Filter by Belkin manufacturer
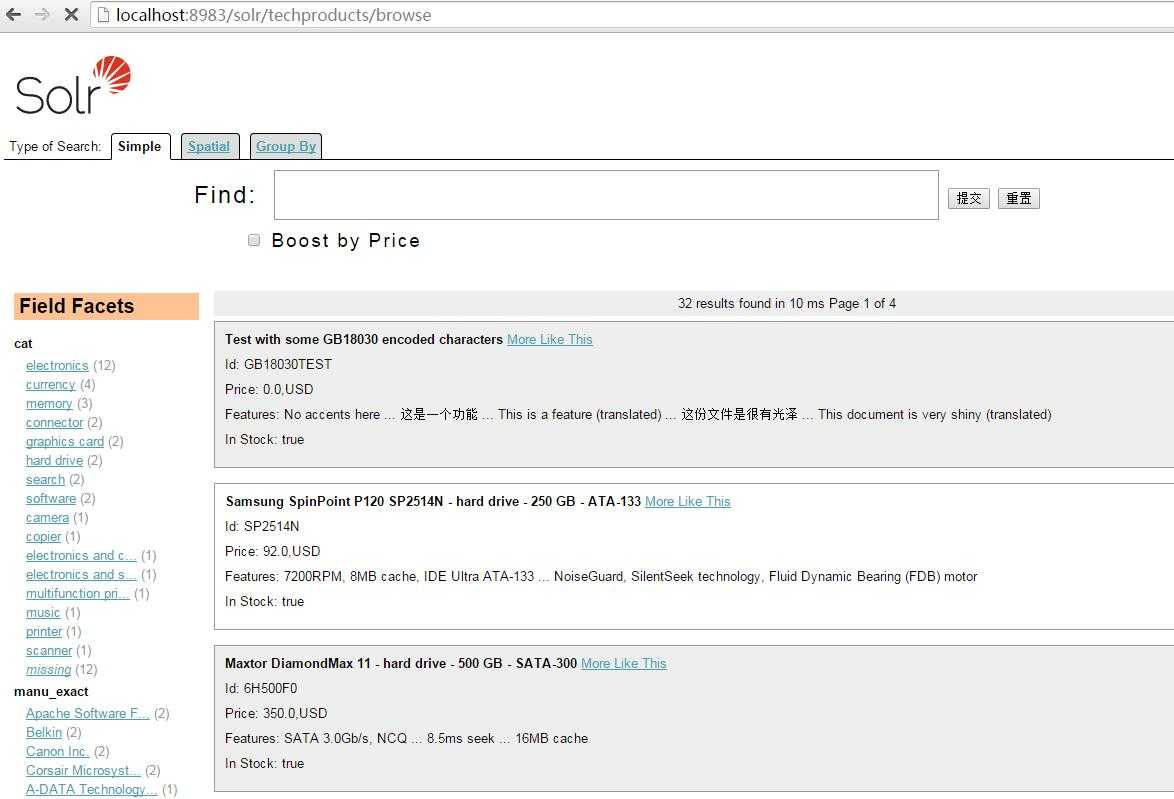The width and height of the screenshot is (1174, 799). (44, 732)
